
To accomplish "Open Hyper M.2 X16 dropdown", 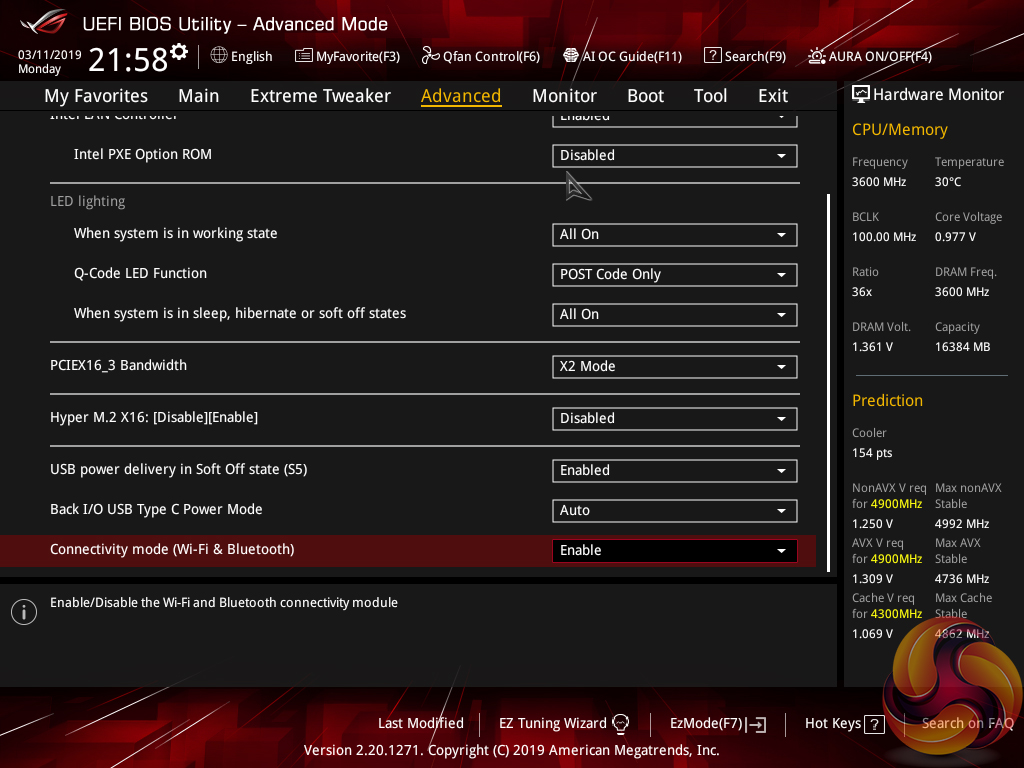I will (675, 419).
